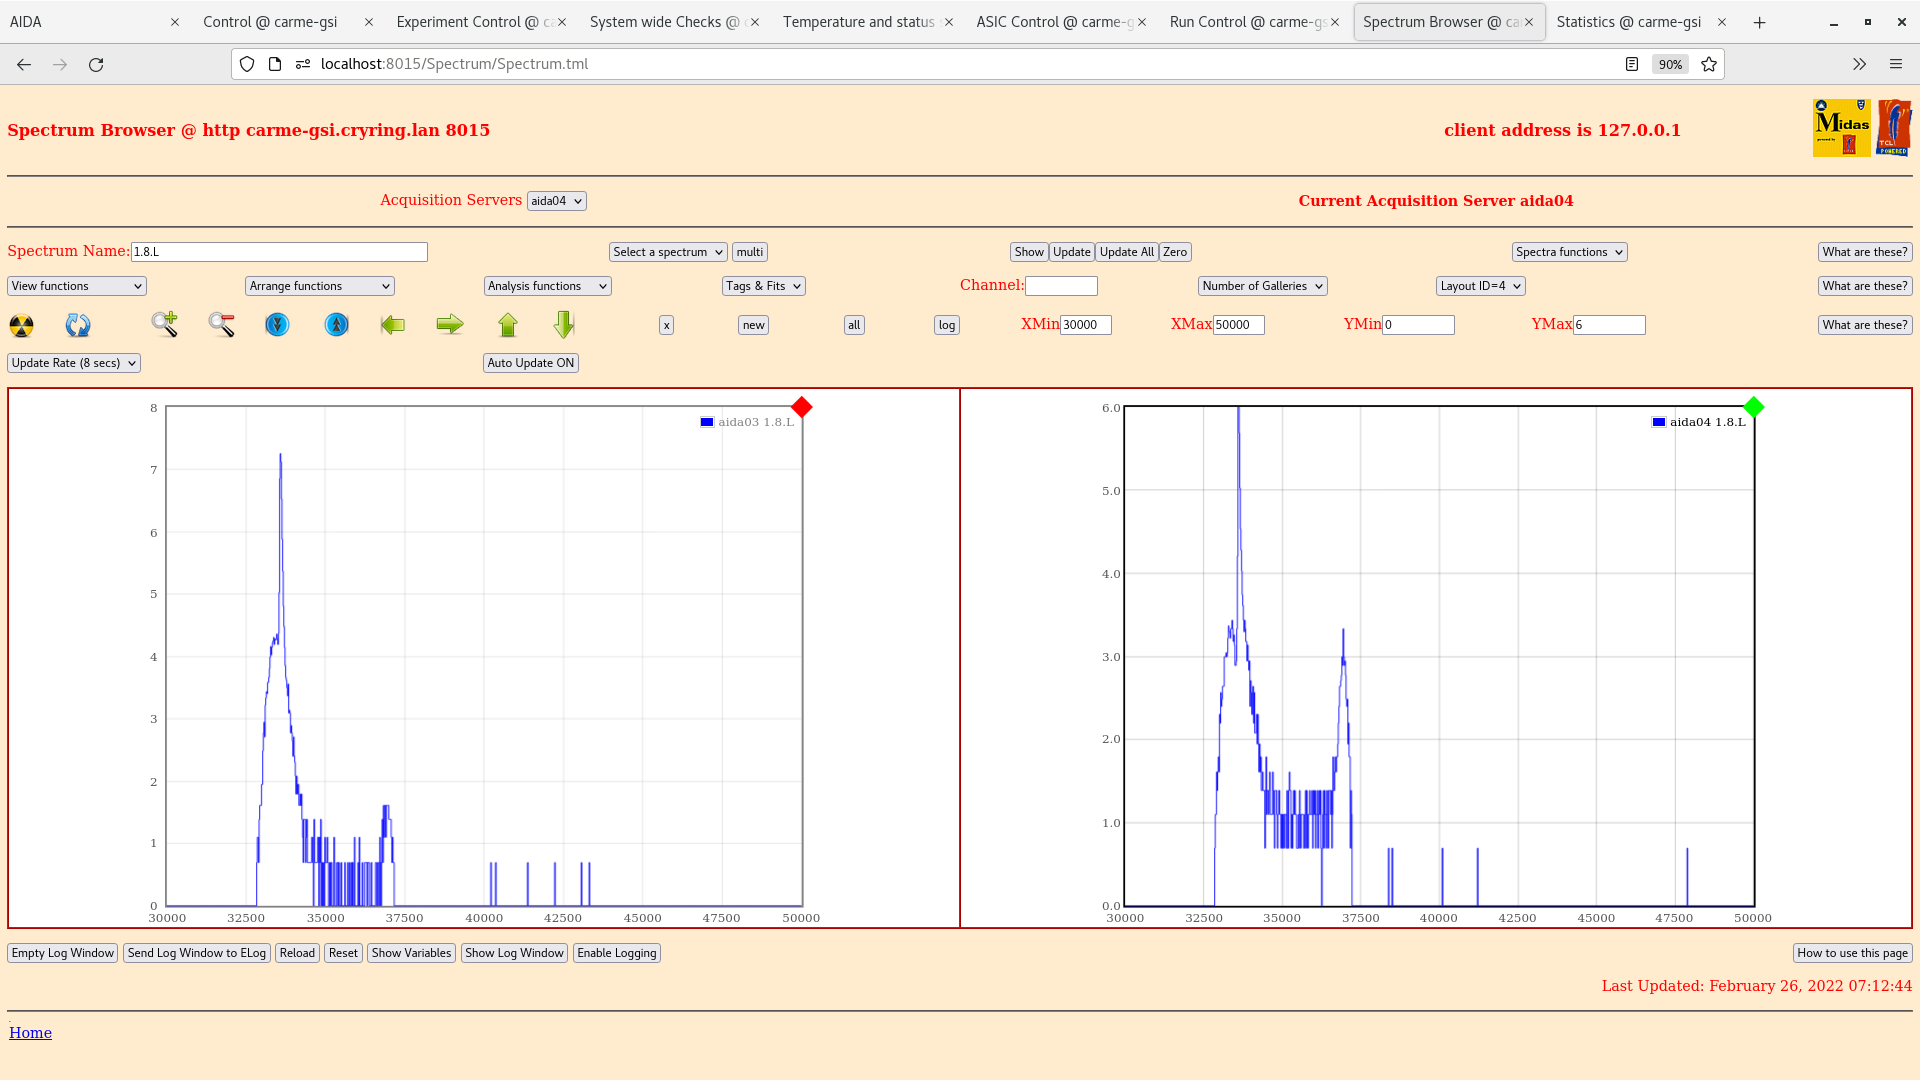Click the Send Log Window to ELog button

point(197,953)
